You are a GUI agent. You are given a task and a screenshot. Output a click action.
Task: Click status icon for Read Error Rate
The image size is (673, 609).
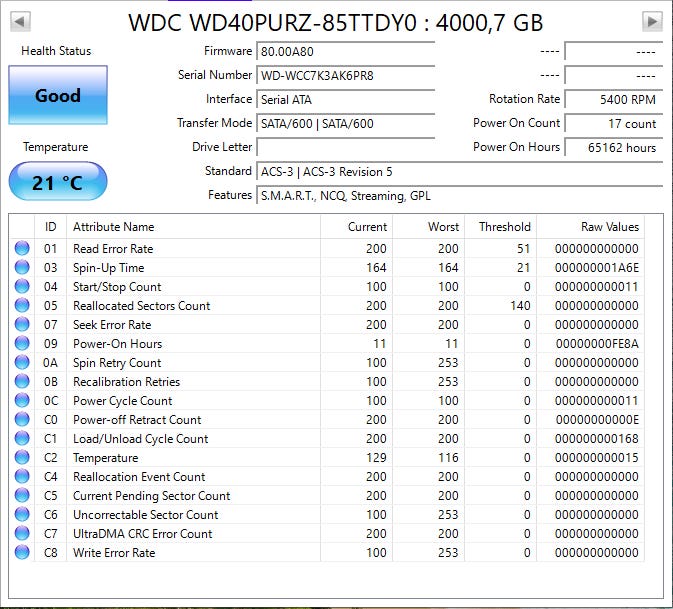(22, 248)
